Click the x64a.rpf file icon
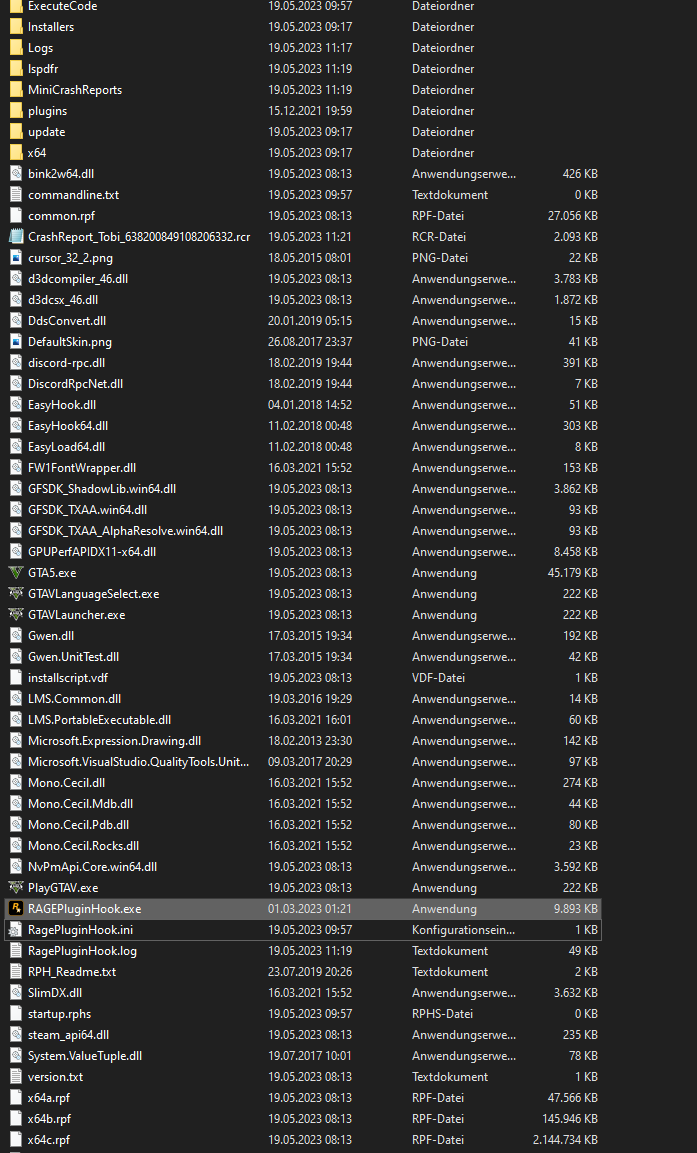This screenshot has width=697, height=1153. 16,1098
